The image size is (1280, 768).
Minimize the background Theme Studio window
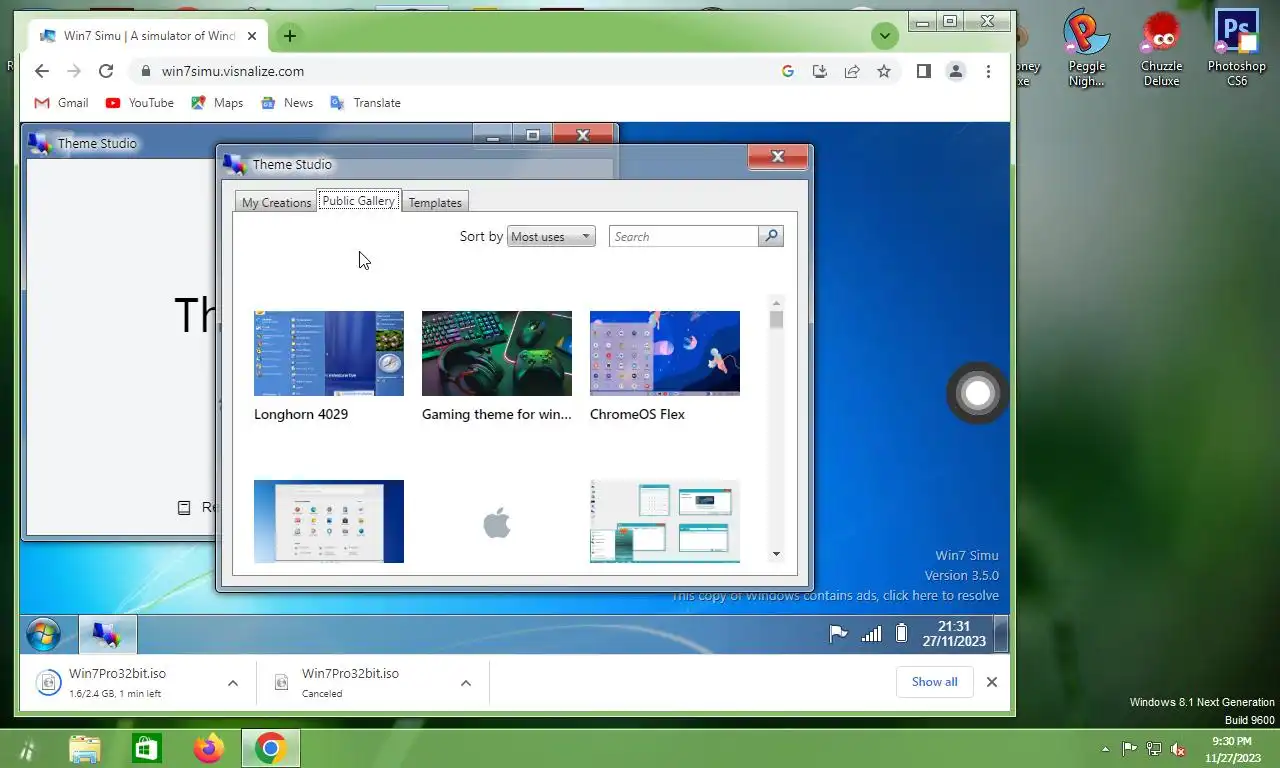tap(492, 135)
